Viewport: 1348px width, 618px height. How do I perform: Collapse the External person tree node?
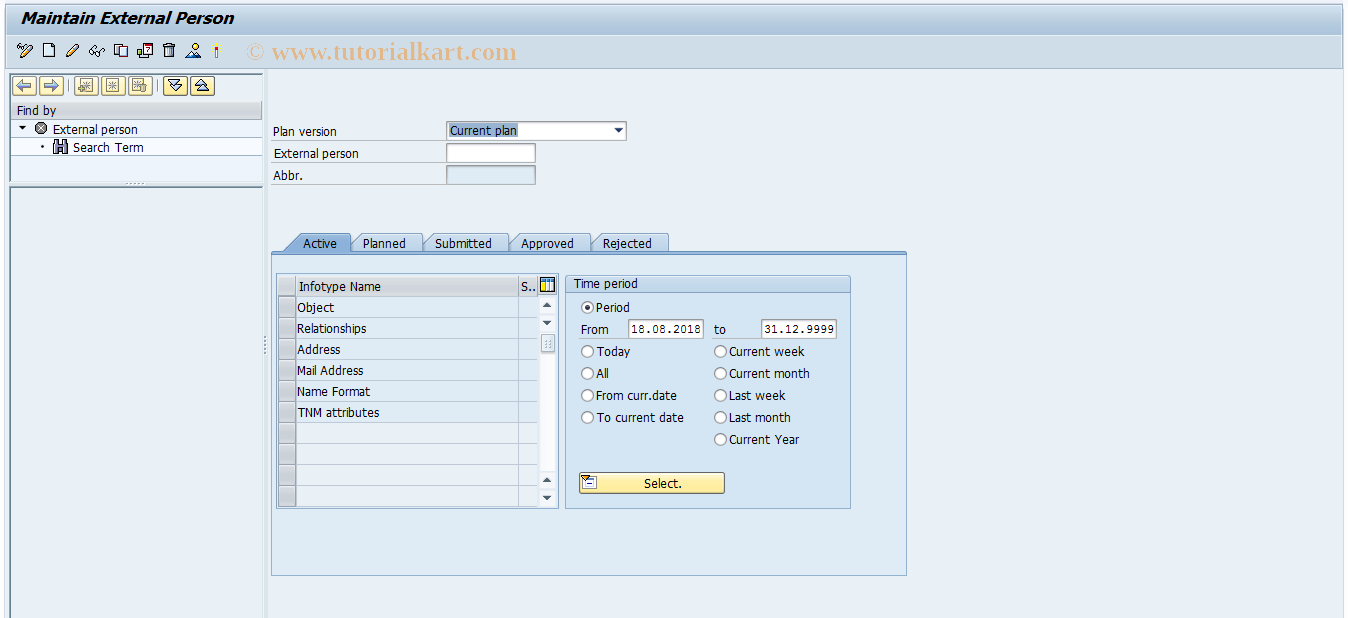click(x=23, y=128)
